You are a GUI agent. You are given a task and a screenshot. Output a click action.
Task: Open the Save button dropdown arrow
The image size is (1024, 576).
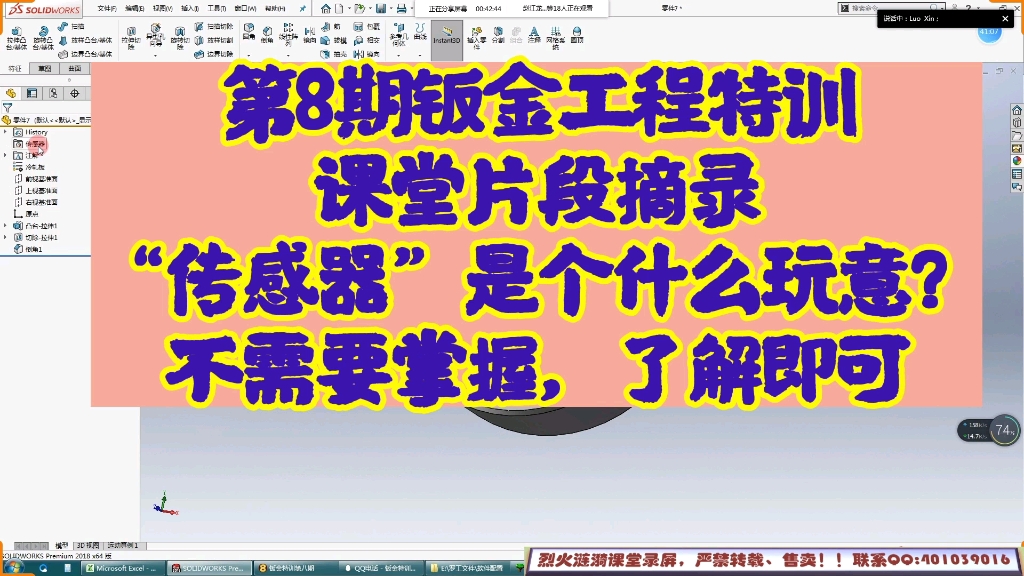[x=391, y=9]
